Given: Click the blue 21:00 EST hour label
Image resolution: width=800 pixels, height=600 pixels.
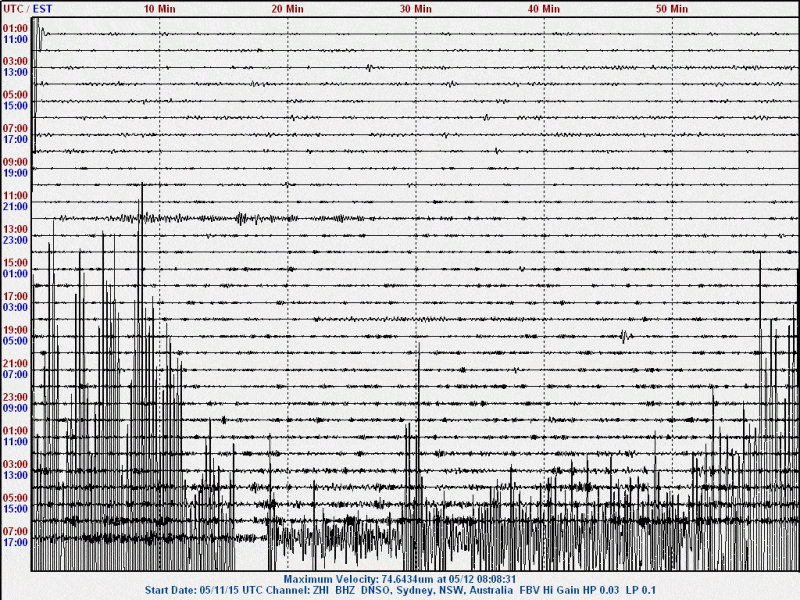Looking at the screenshot, I should click(15, 207).
